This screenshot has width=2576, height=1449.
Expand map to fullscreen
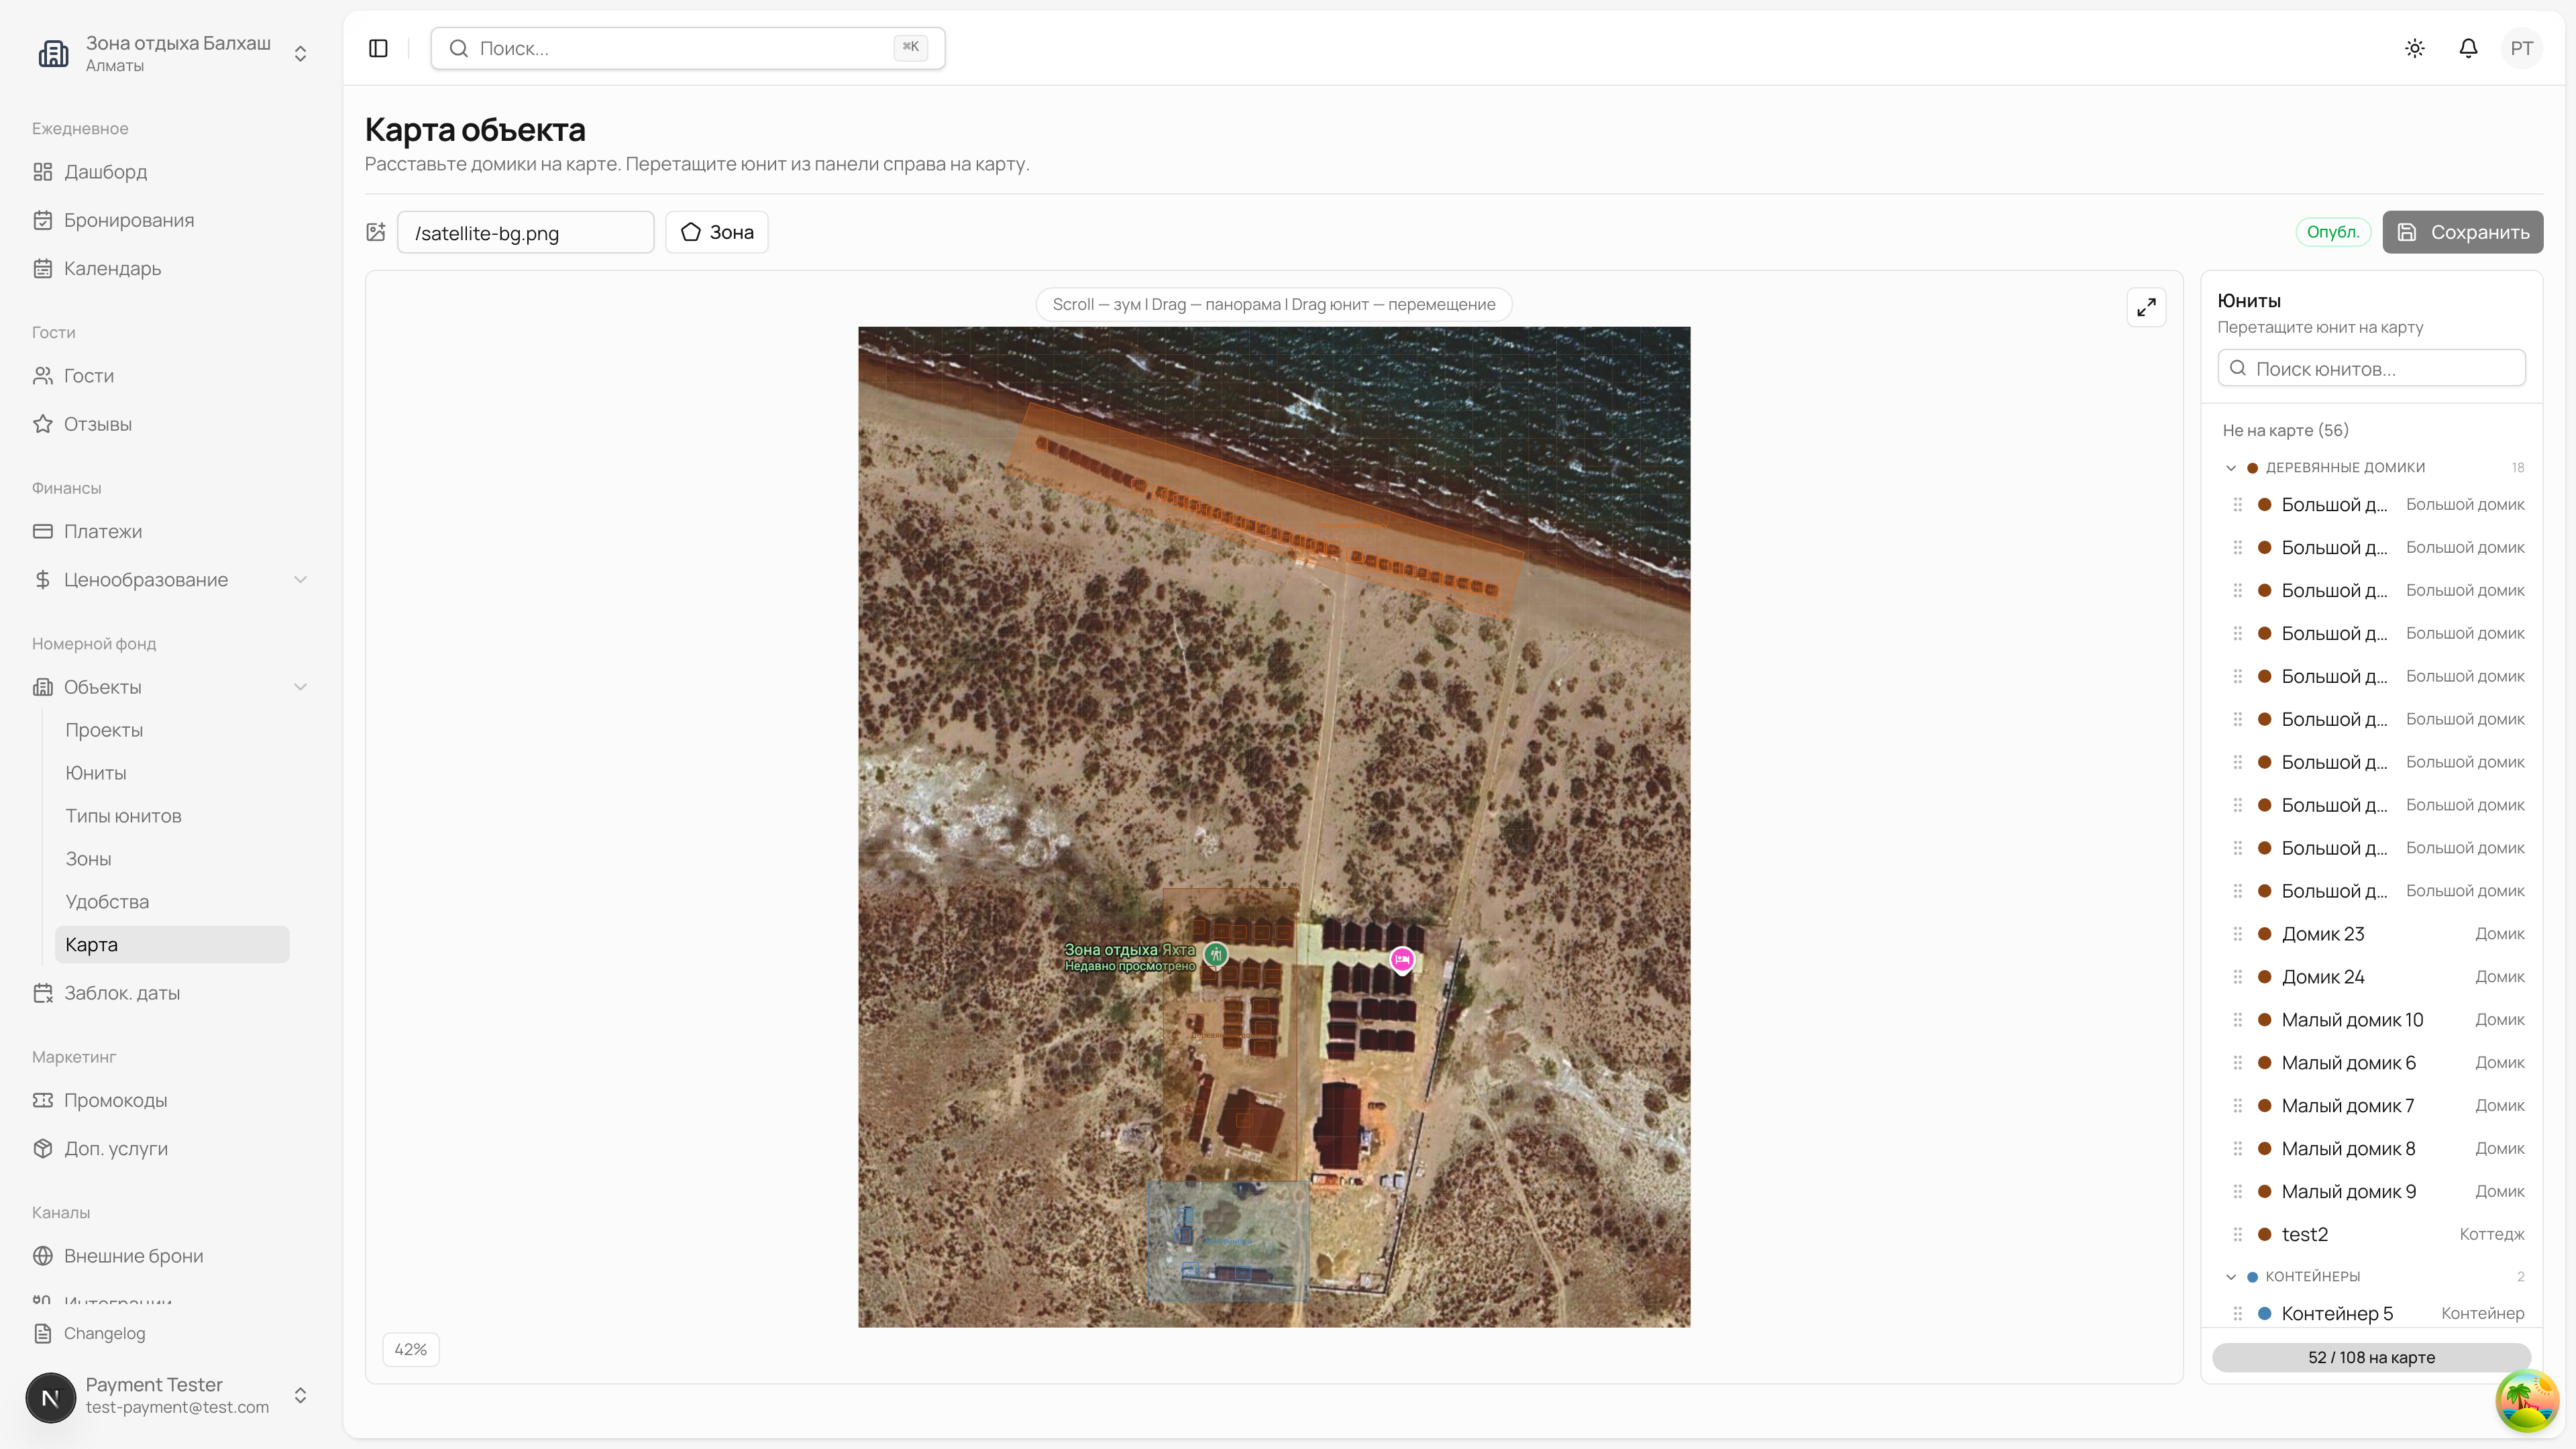point(2146,307)
